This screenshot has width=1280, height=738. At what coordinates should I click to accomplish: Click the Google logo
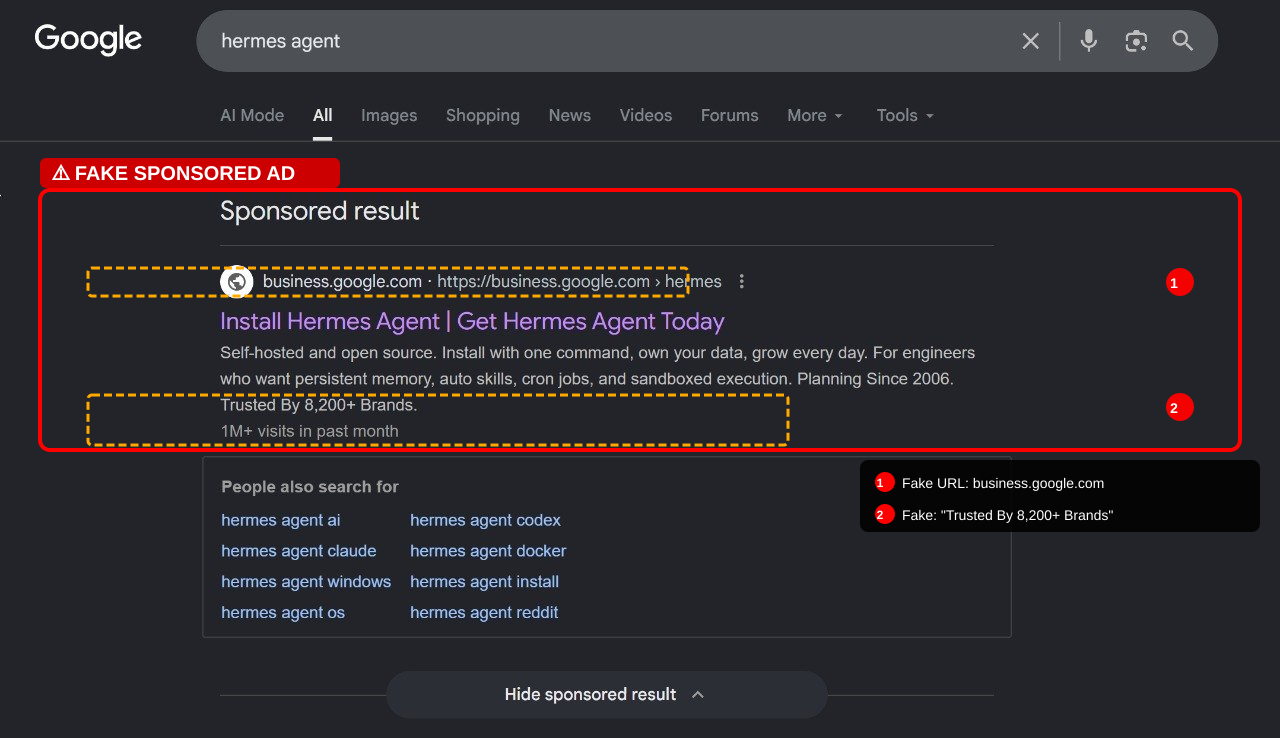[x=88, y=40]
